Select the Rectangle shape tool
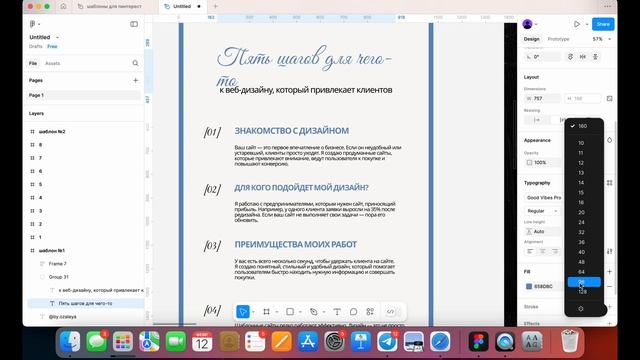Image resolution: width=640 pixels, height=360 pixels. tap(290, 312)
